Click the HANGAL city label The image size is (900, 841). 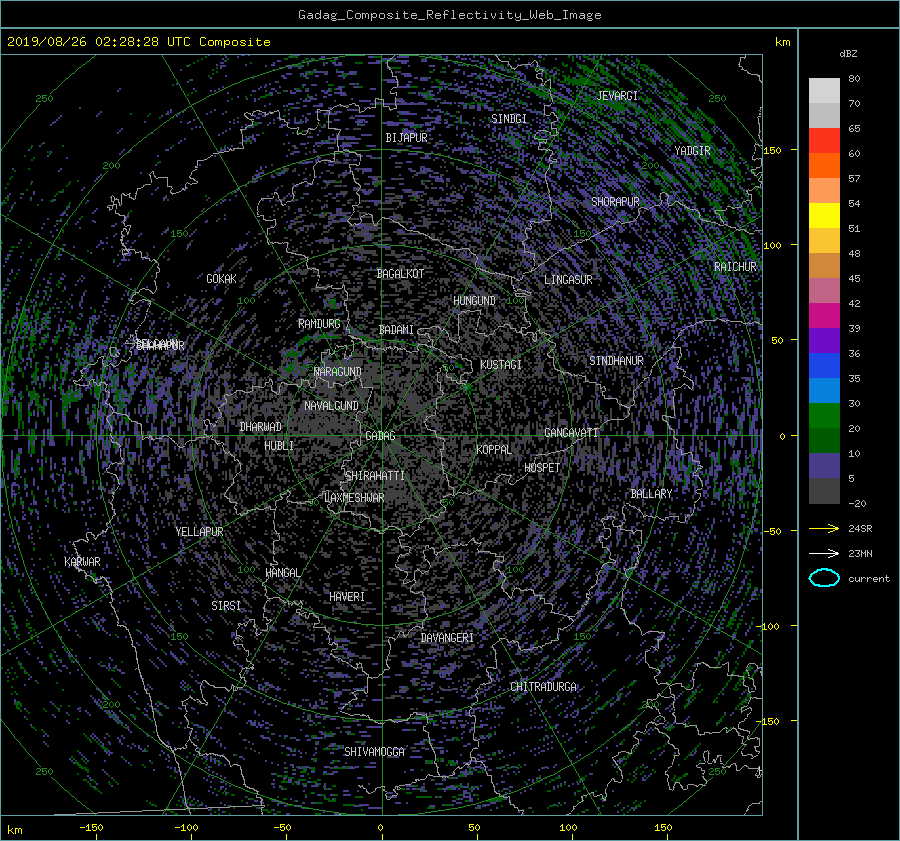click(282, 573)
